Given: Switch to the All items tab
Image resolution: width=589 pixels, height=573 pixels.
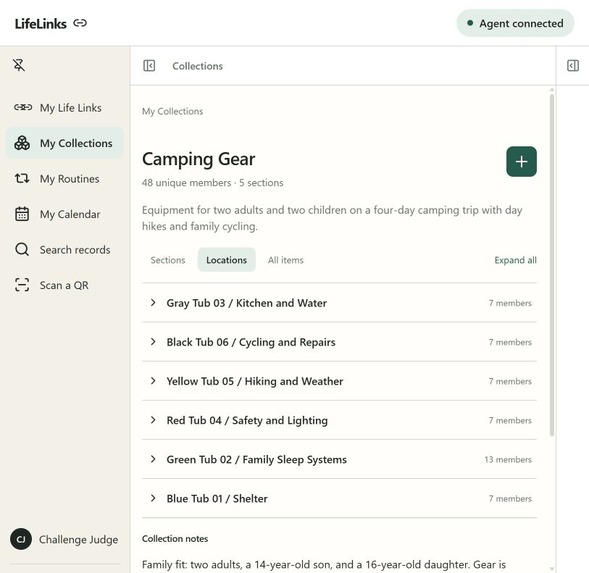Looking at the screenshot, I should 285,260.
